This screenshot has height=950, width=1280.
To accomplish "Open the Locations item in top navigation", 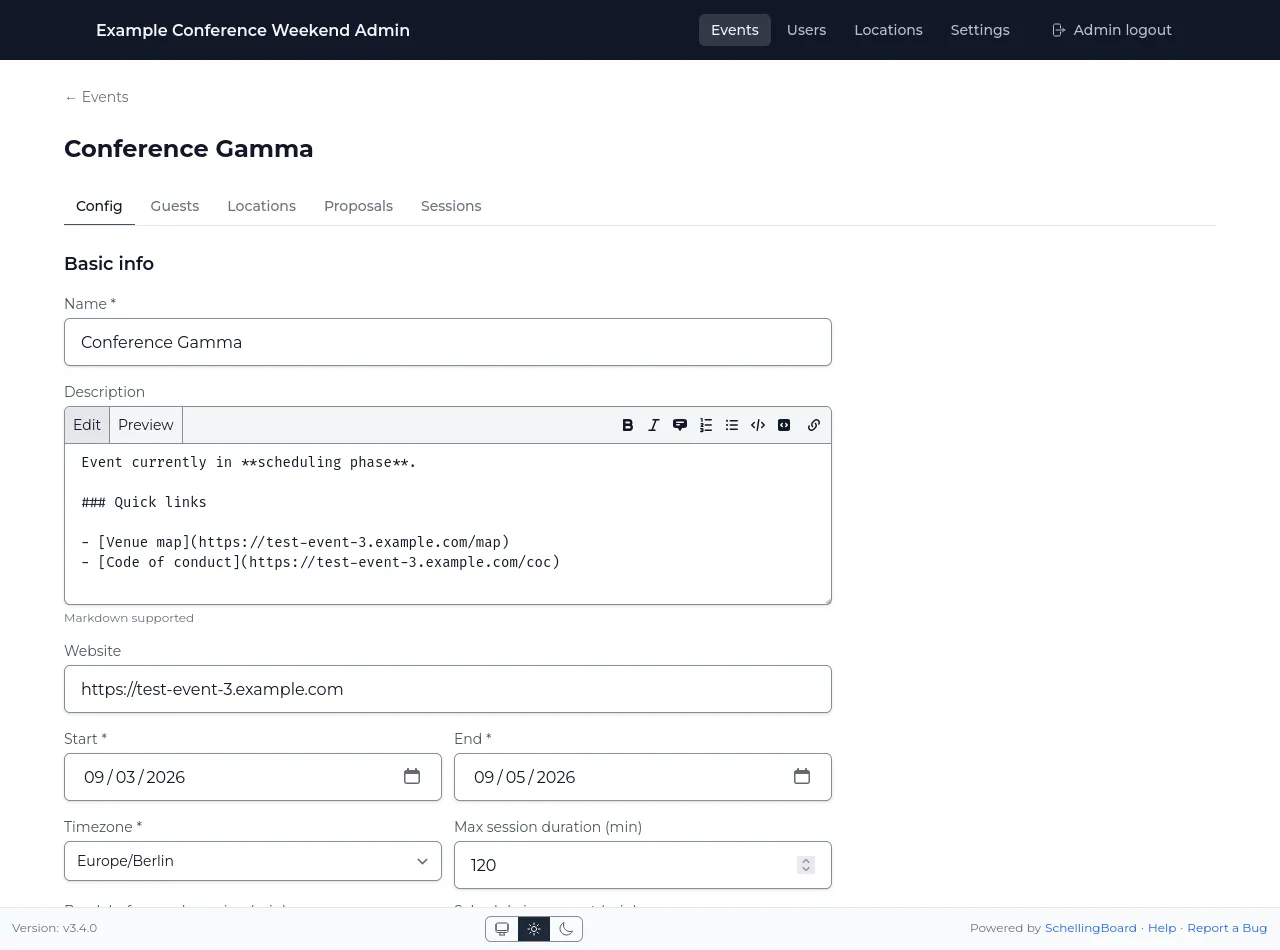I will (888, 30).
